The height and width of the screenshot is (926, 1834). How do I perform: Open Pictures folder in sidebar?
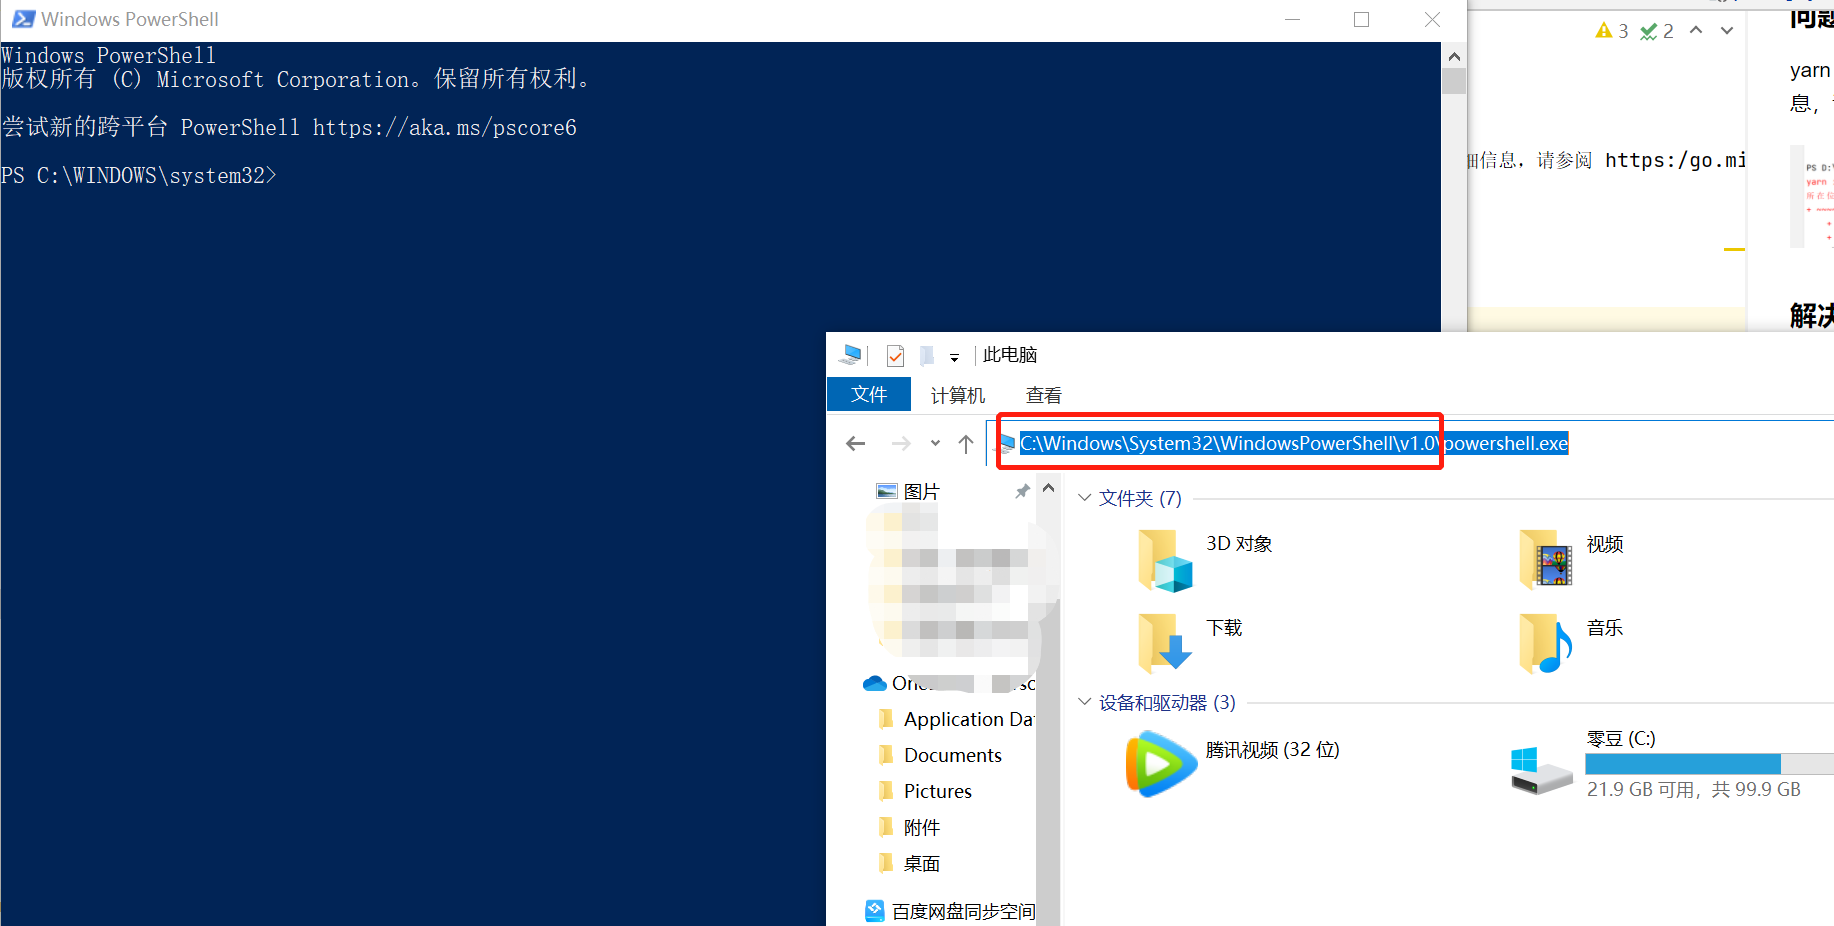click(925, 791)
